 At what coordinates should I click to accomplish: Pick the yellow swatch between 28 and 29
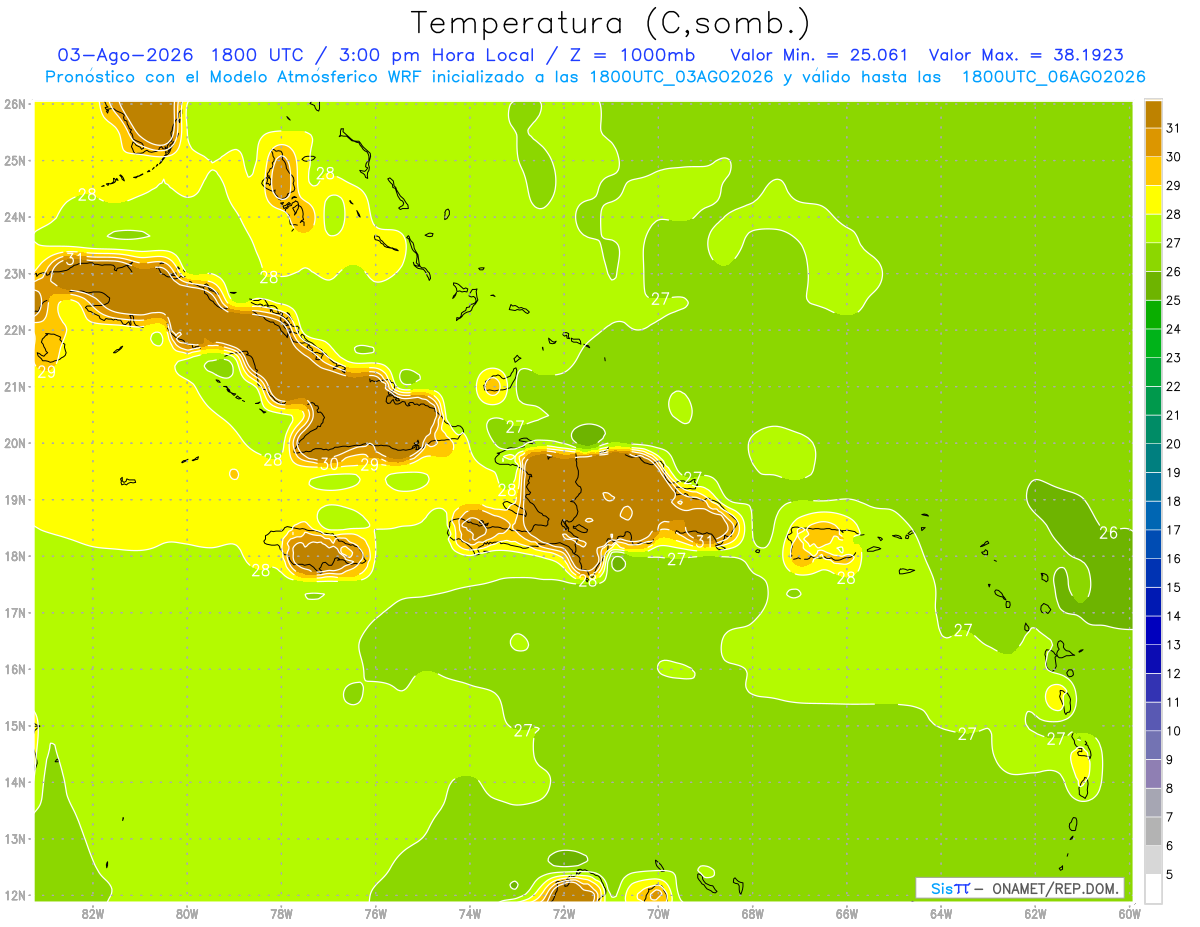tap(1154, 200)
